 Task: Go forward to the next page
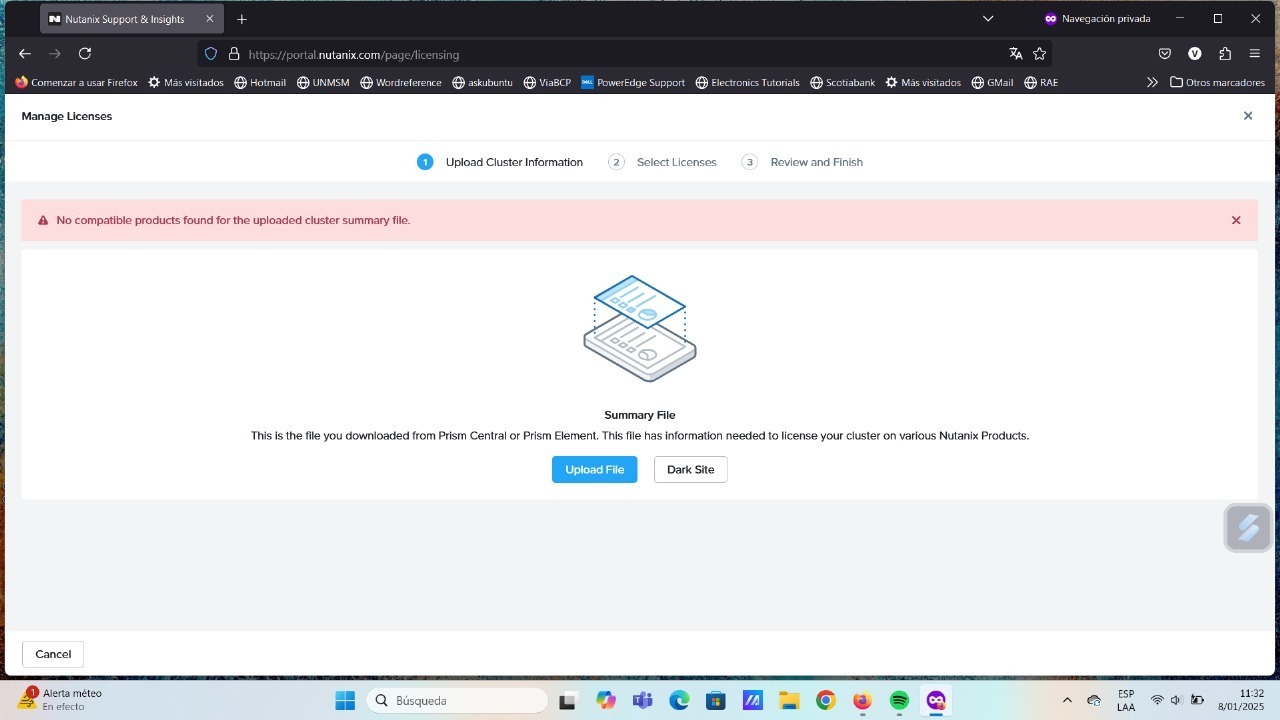tap(55, 54)
